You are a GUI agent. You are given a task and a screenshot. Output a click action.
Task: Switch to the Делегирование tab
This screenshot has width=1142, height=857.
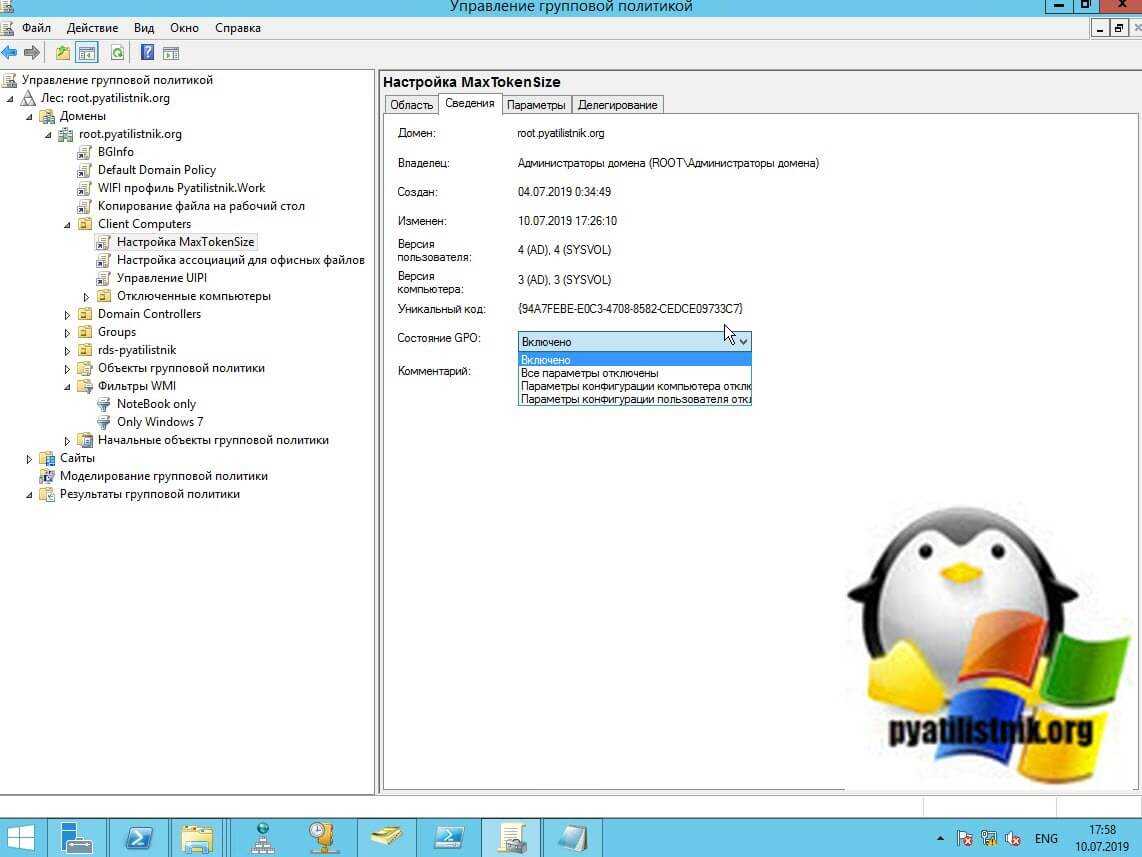click(617, 105)
